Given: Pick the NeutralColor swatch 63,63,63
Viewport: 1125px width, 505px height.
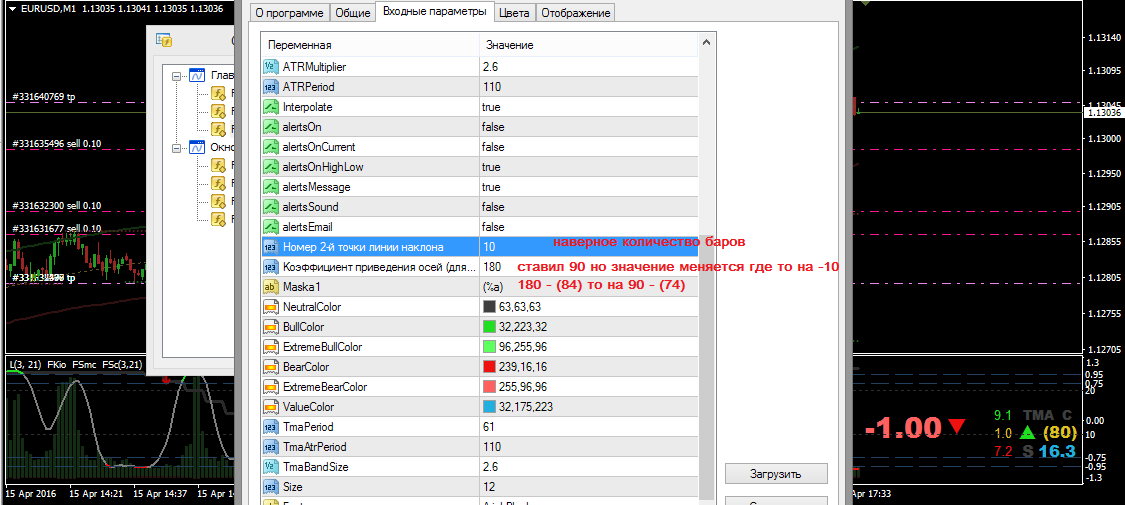Looking at the screenshot, I should coord(489,307).
